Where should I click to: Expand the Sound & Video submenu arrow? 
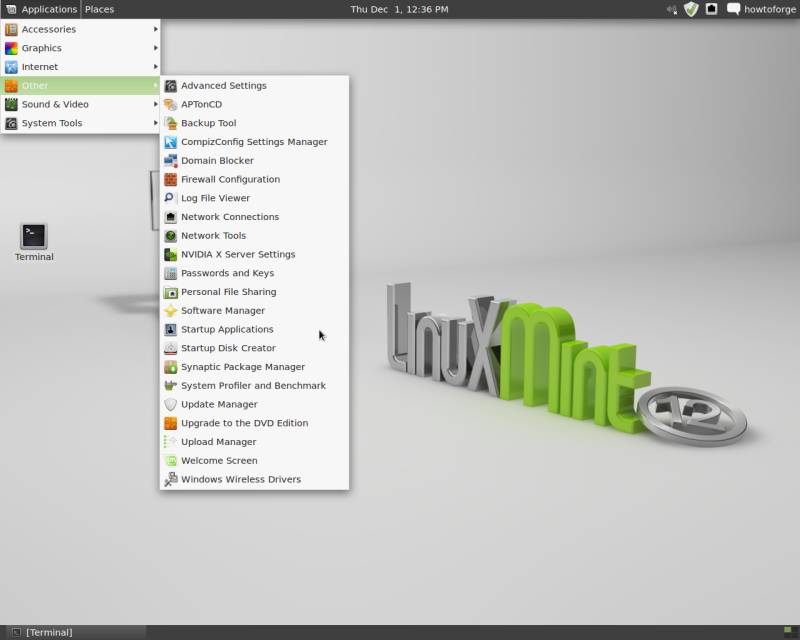155,104
